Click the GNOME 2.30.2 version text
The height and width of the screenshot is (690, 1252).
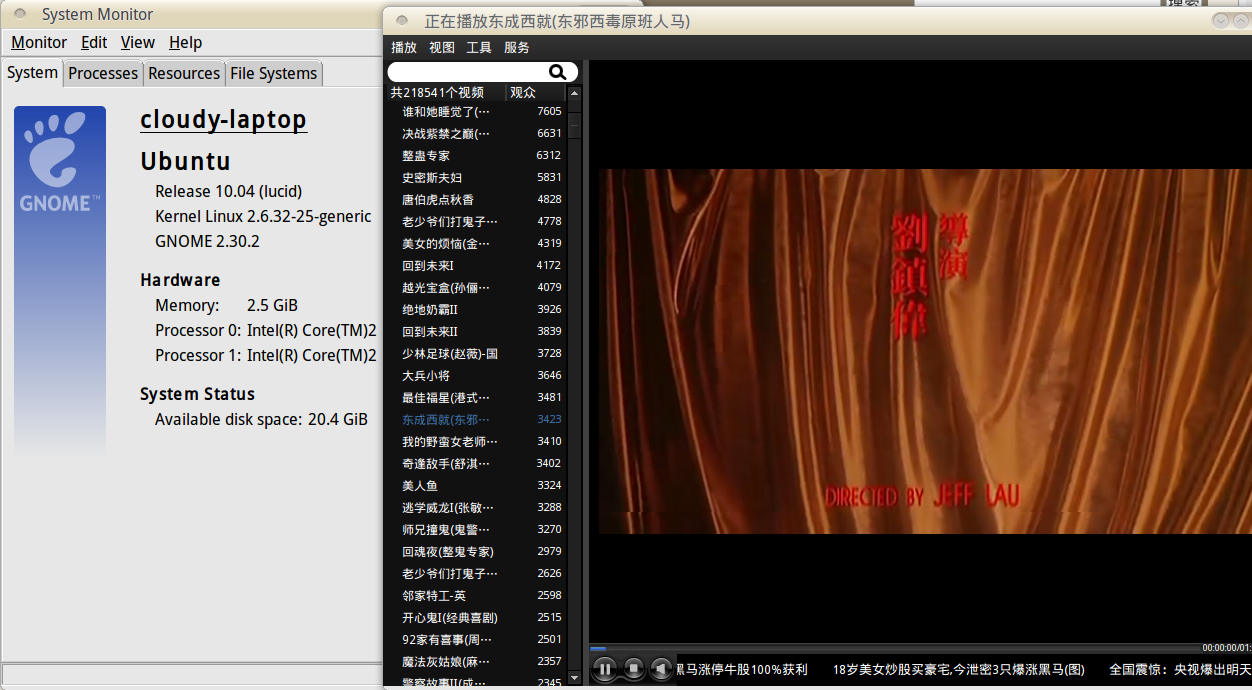[x=207, y=241]
